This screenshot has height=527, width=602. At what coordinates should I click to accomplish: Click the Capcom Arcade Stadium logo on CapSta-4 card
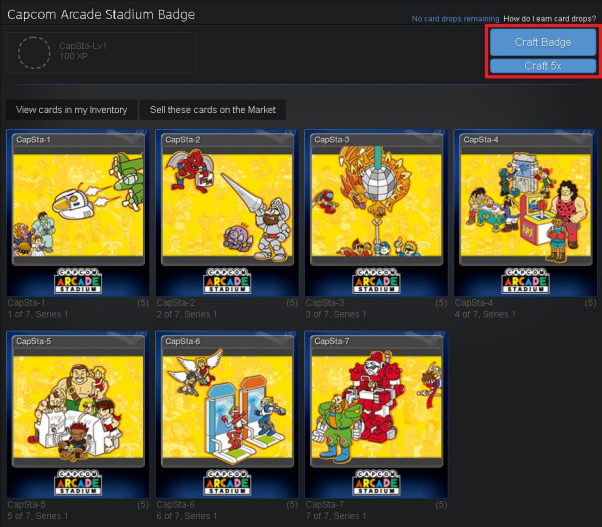pyautogui.click(x=525, y=281)
